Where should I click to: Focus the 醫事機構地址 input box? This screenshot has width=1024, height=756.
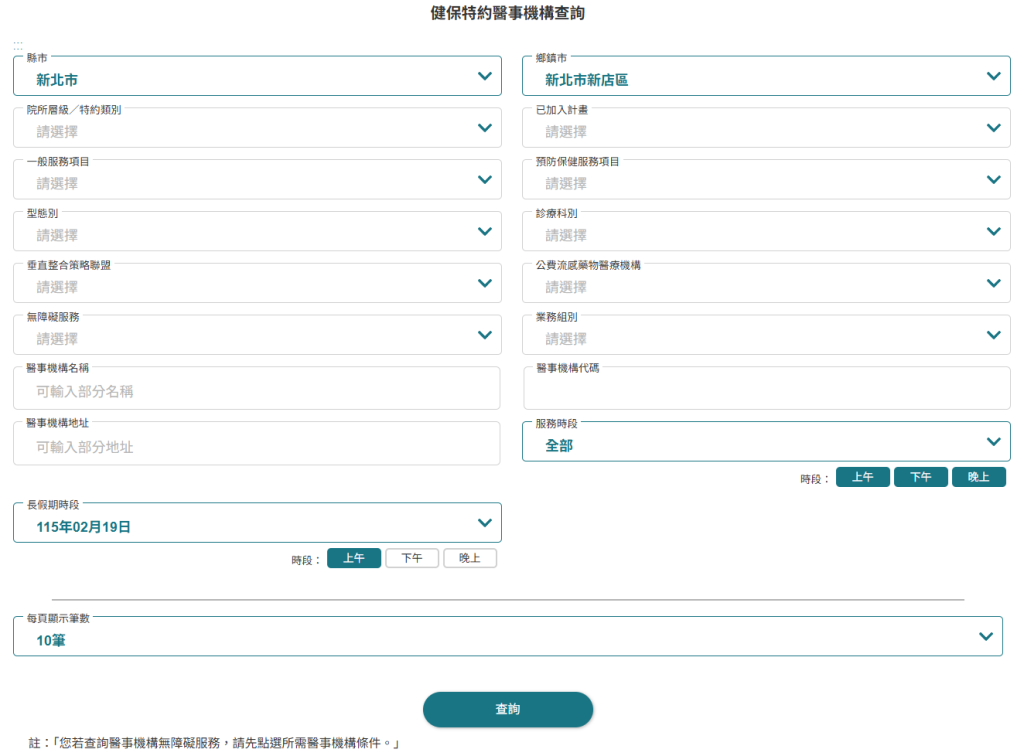click(x=257, y=446)
